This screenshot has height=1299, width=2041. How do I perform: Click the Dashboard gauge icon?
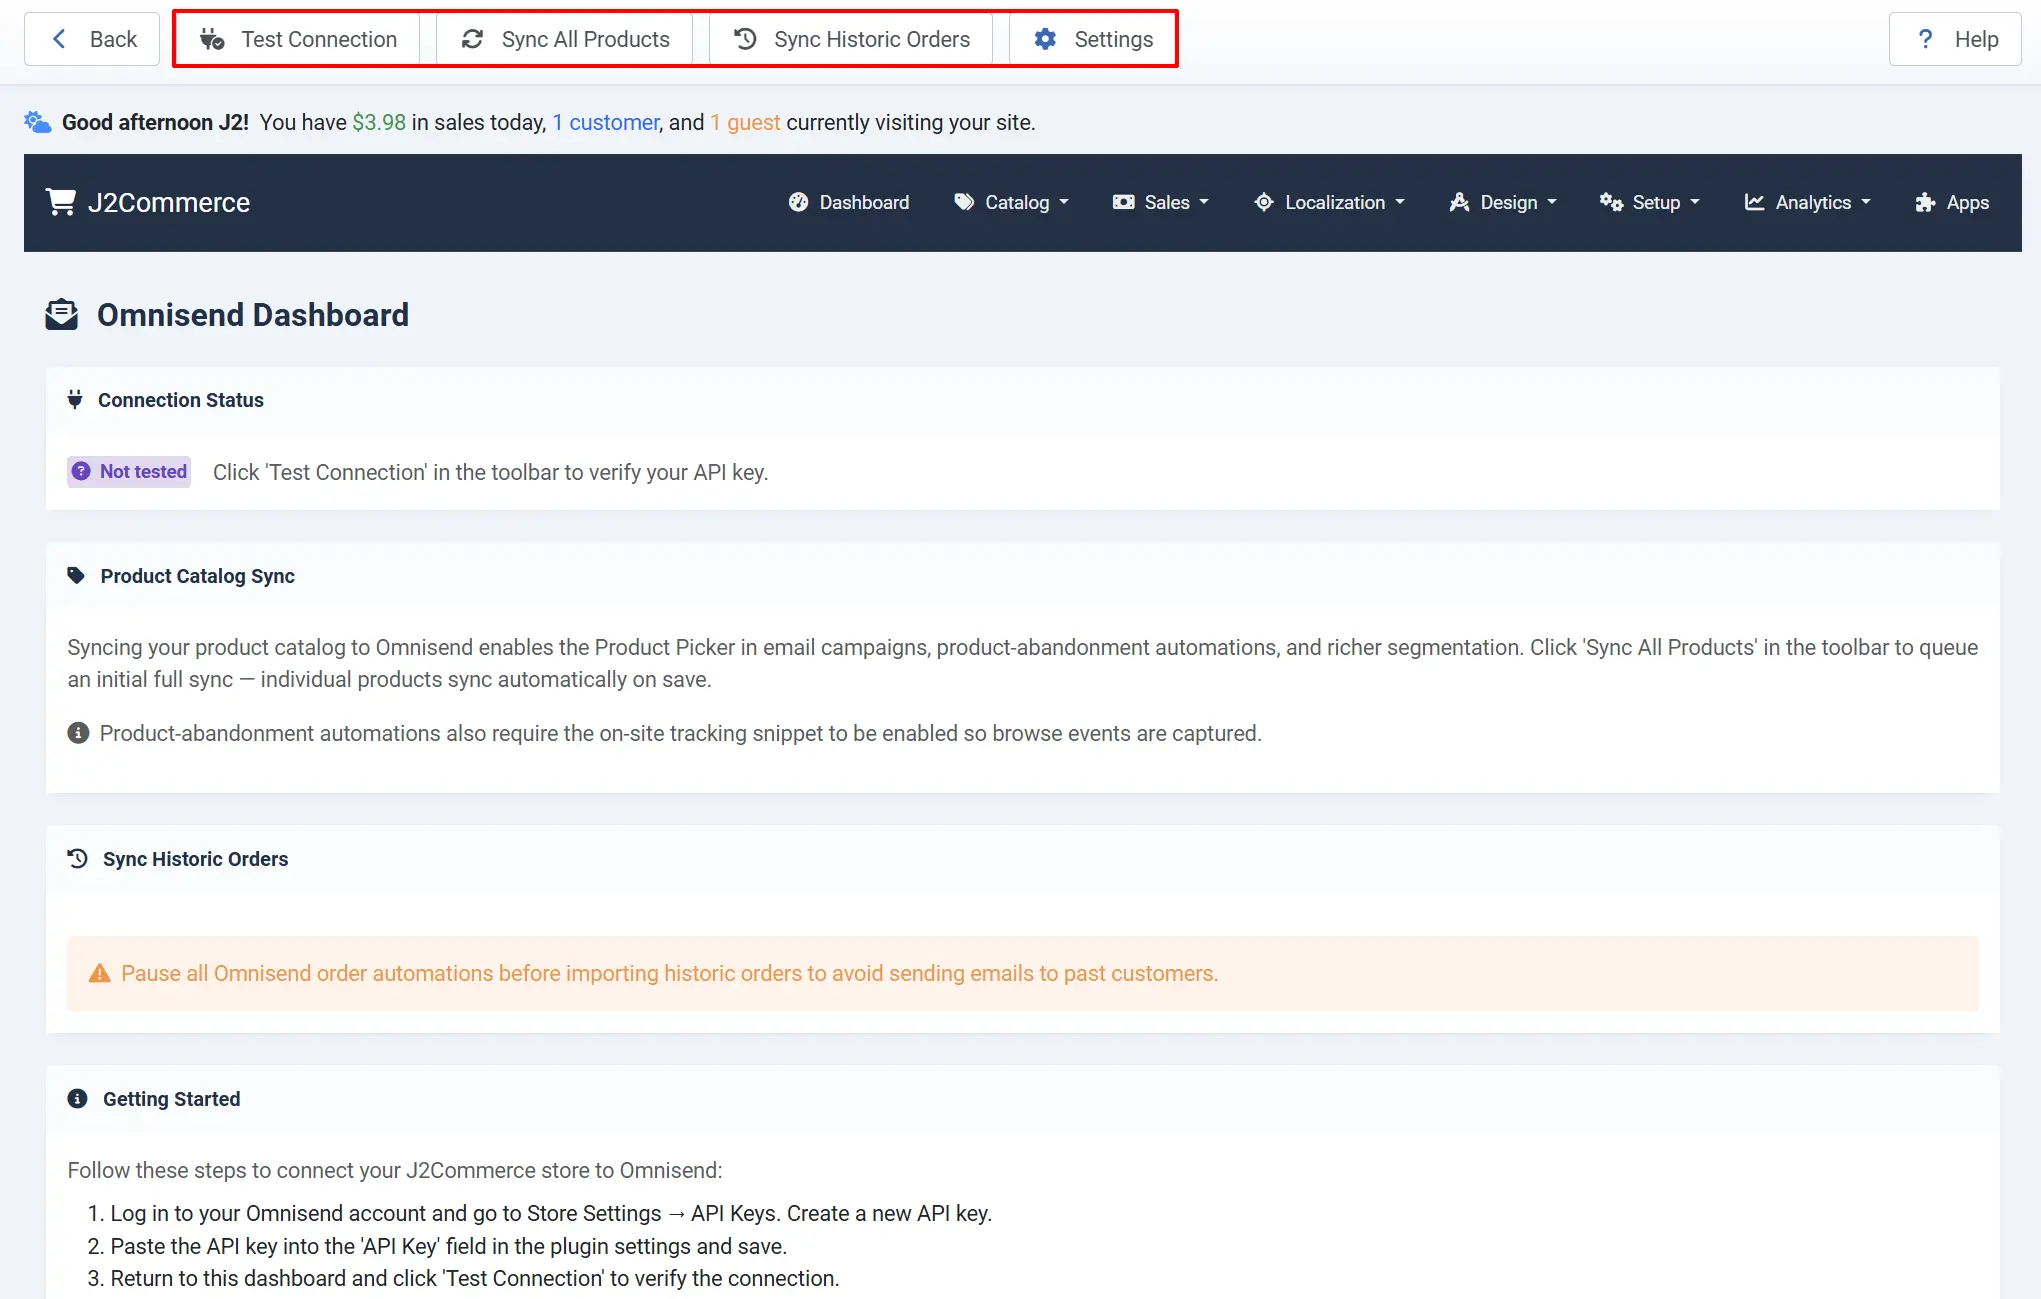click(798, 202)
